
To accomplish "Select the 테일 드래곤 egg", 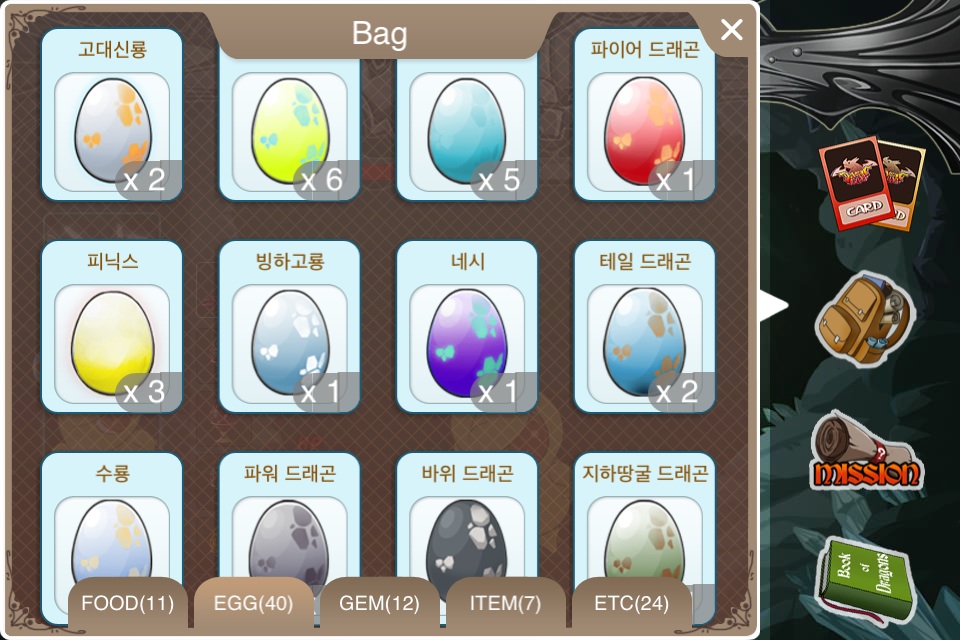I will (x=645, y=326).
